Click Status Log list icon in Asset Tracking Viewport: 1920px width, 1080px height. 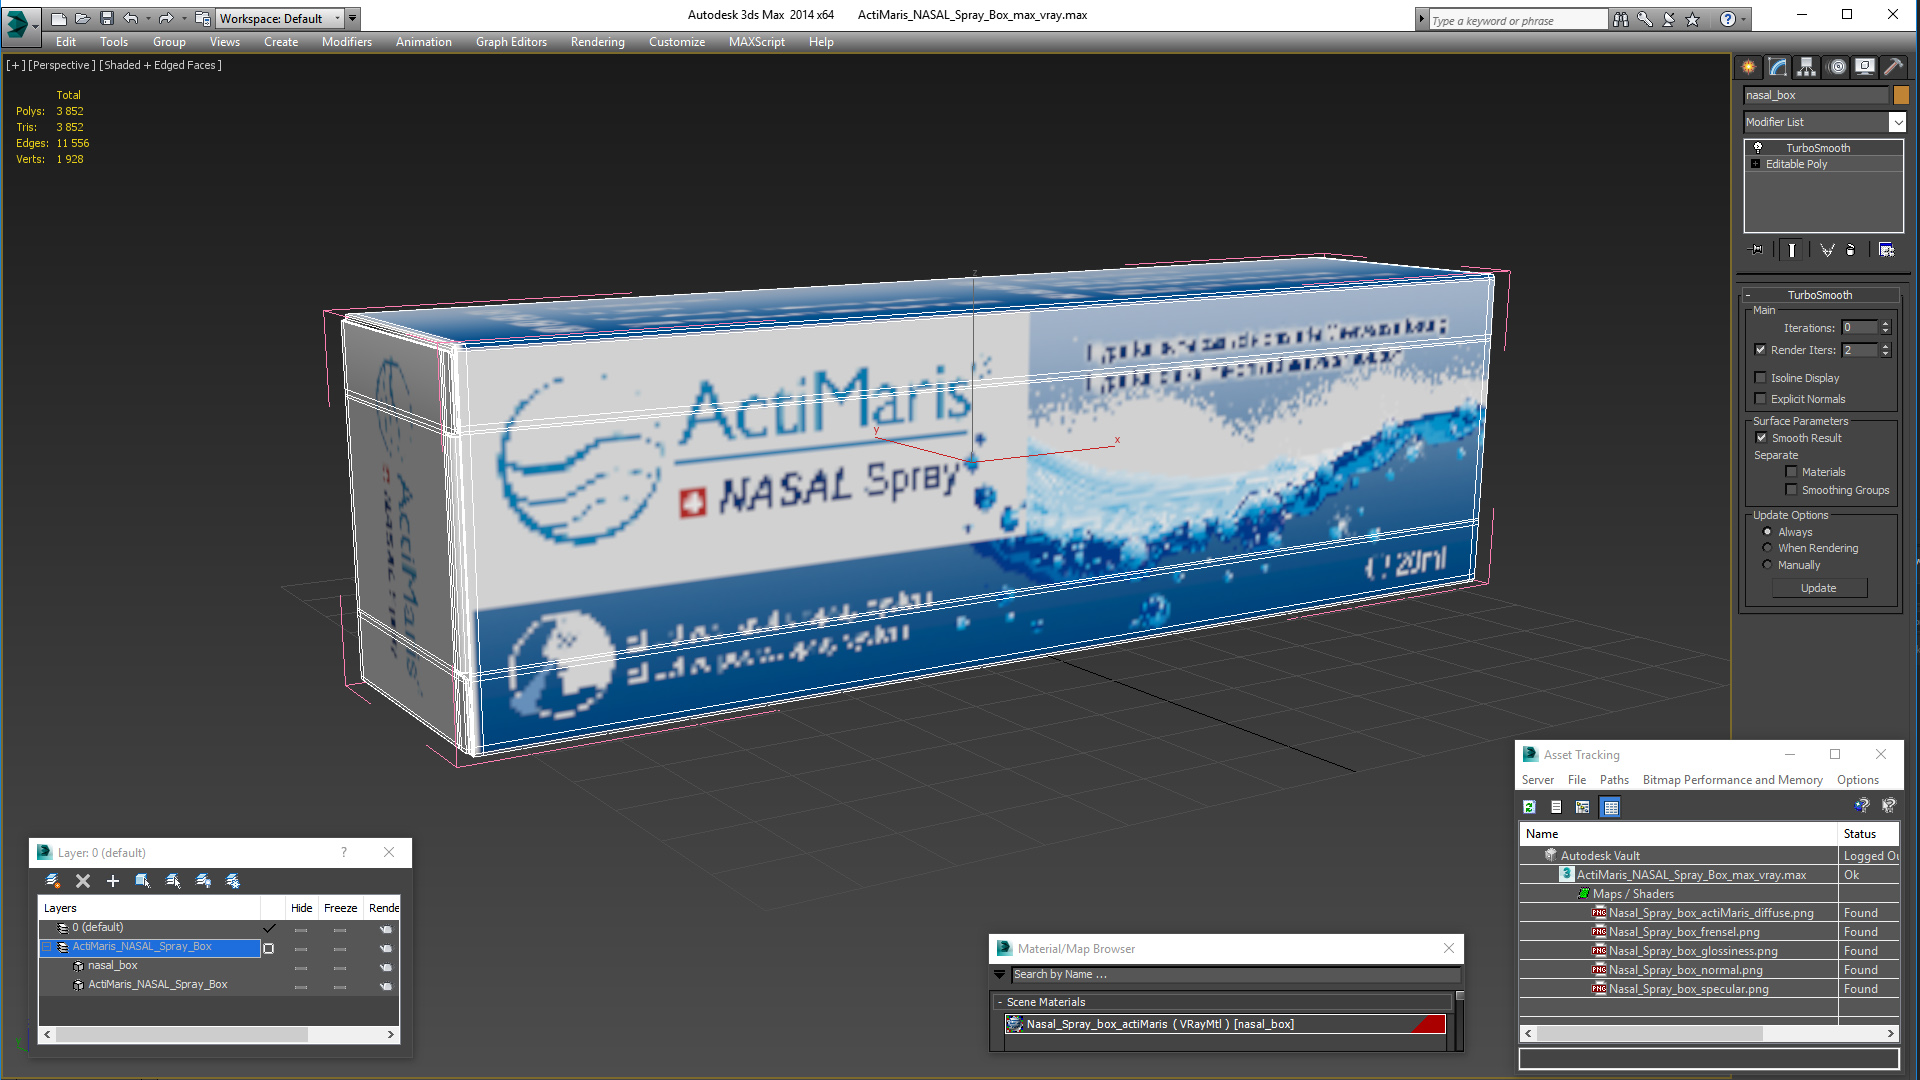1556,807
